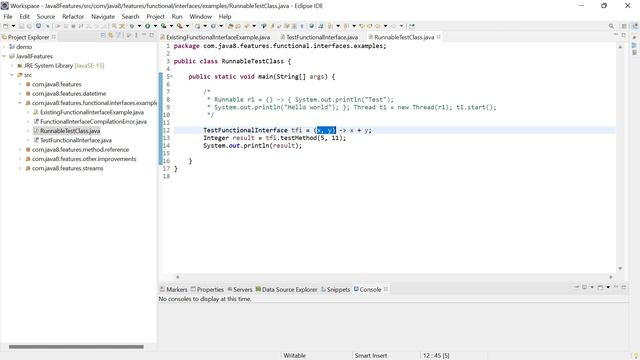Click the Coverage run icon
This screenshot has width=640, height=360.
point(163,26)
